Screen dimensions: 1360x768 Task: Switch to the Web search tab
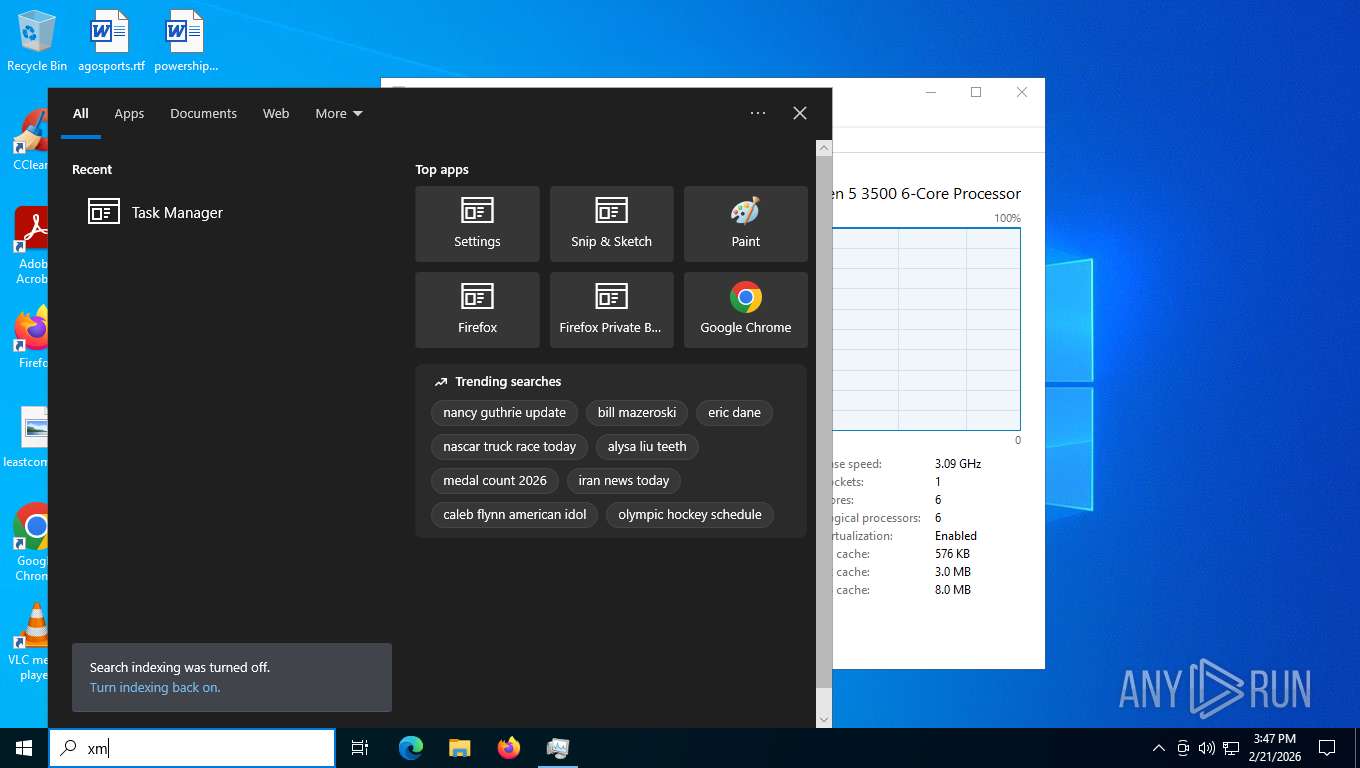(x=276, y=113)
